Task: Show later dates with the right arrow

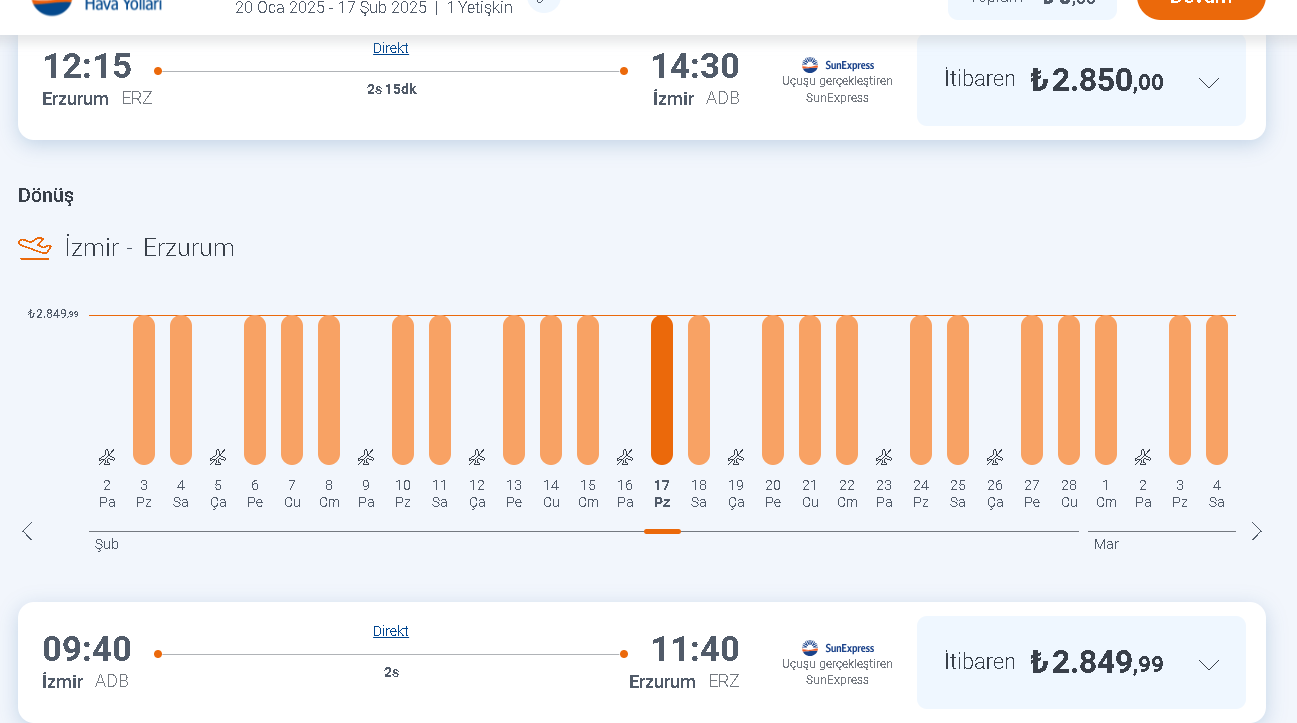Action: (1257, 532)
